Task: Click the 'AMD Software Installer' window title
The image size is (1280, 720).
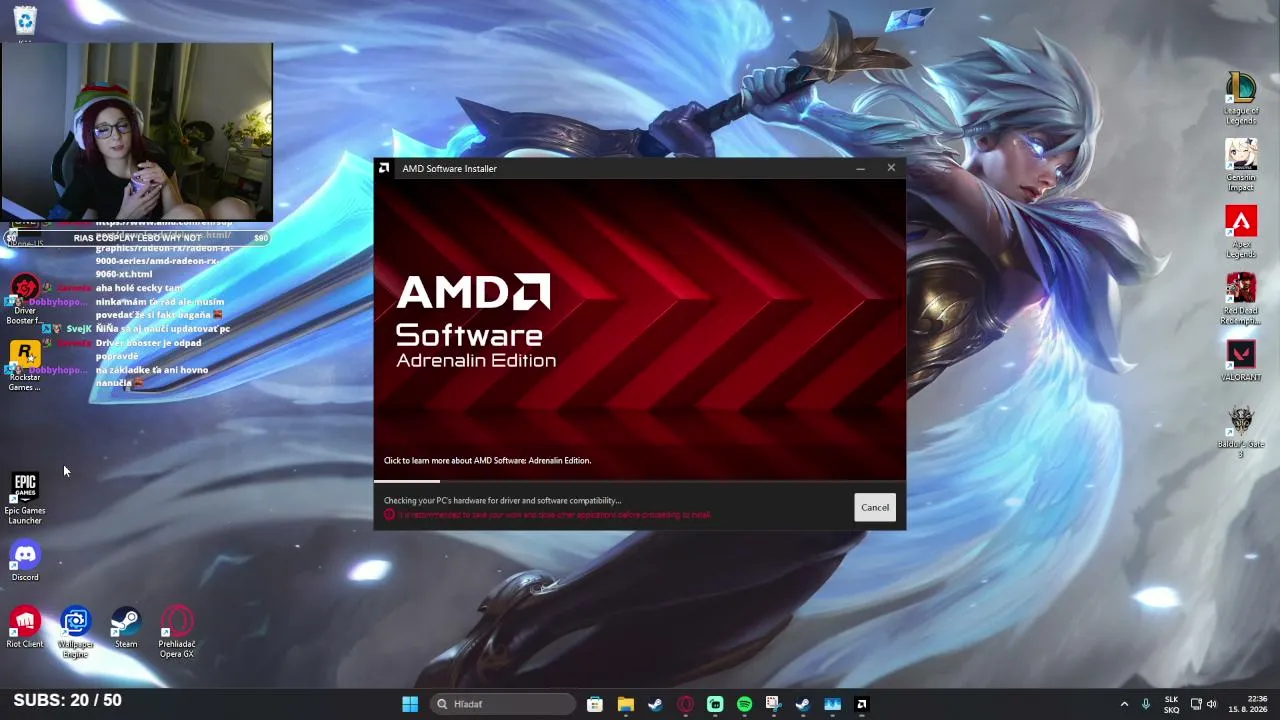Action: tap(449, 168)
